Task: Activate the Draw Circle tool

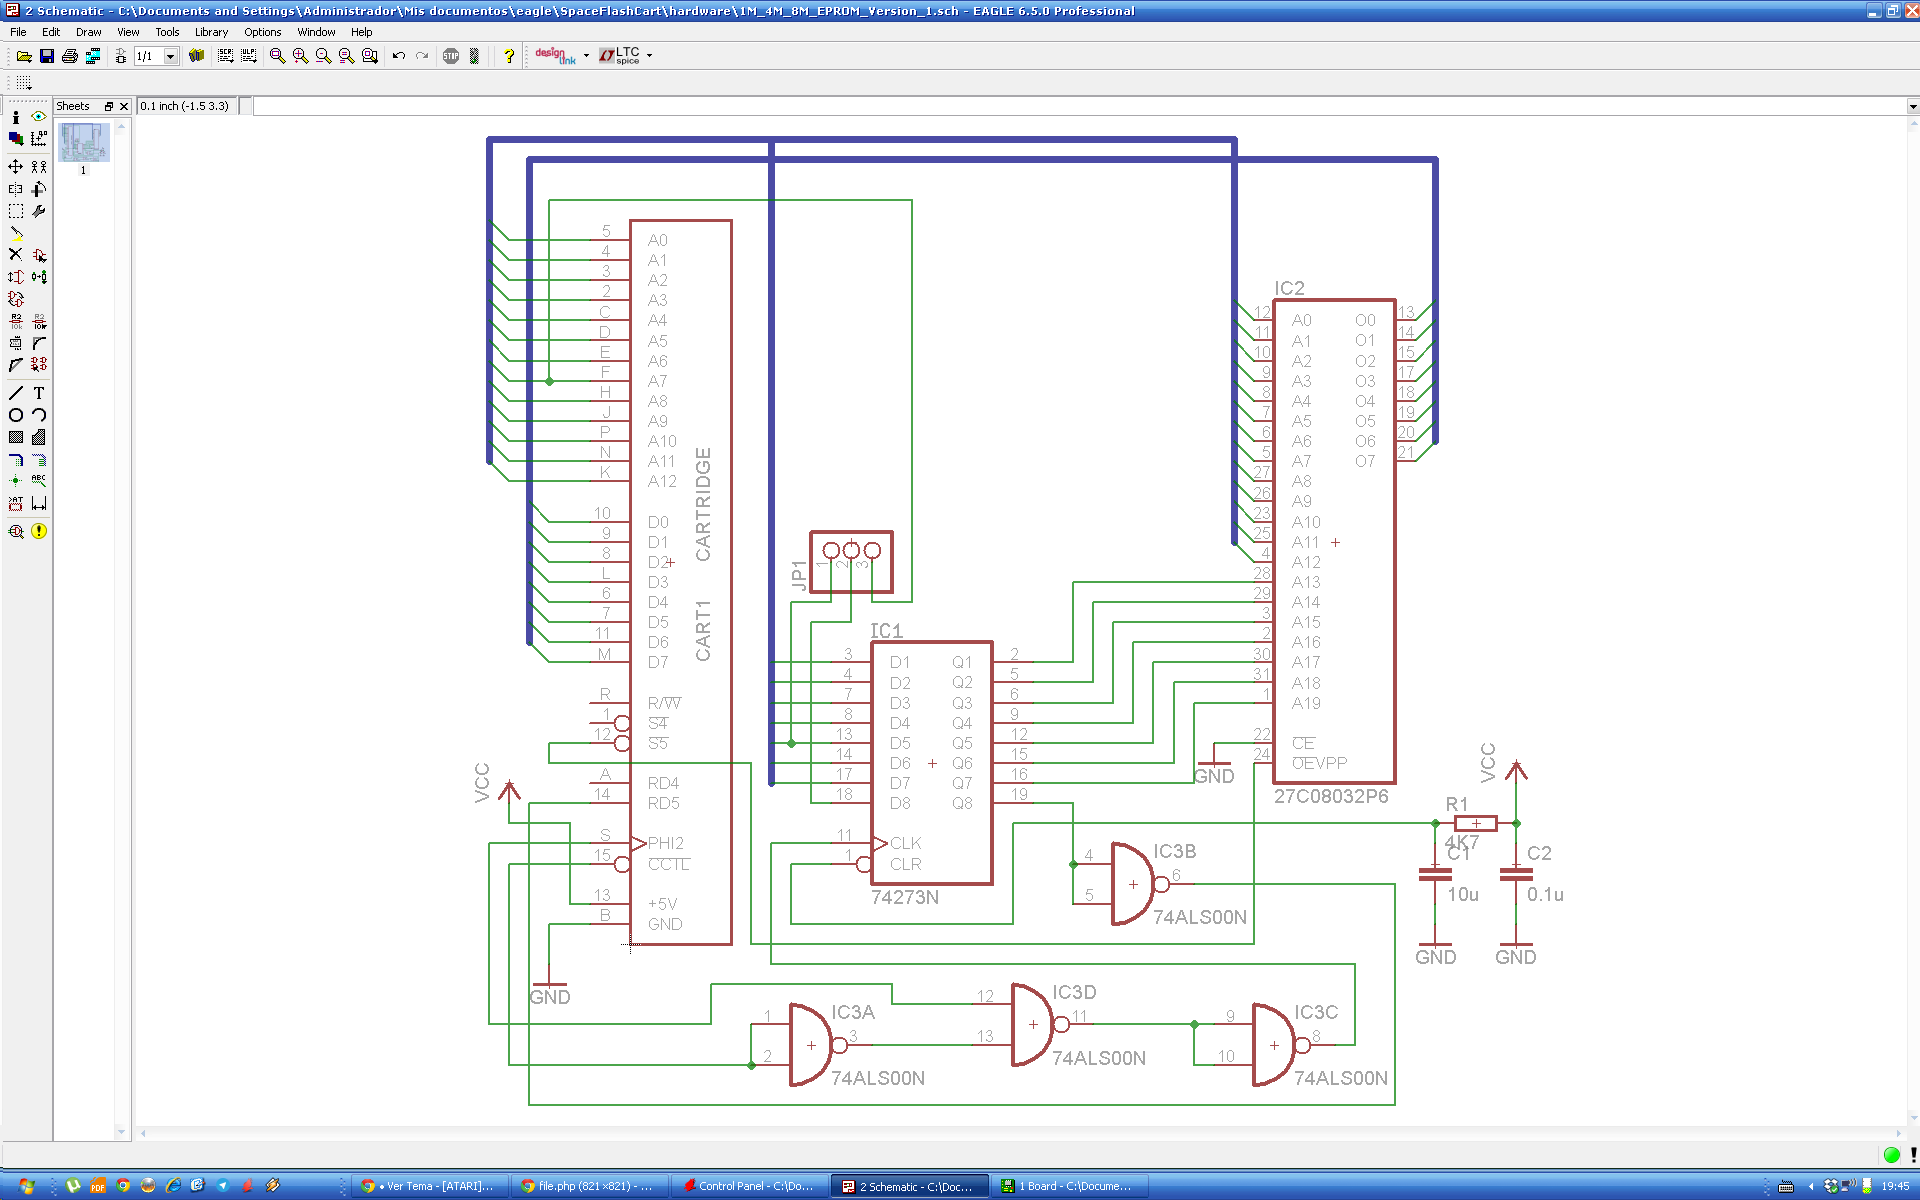Action: pos(15,415)
